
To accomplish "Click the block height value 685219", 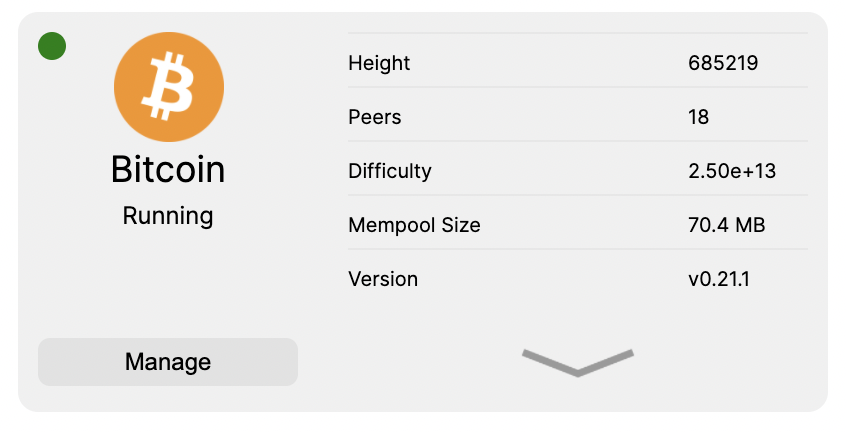I will point(723,63).
